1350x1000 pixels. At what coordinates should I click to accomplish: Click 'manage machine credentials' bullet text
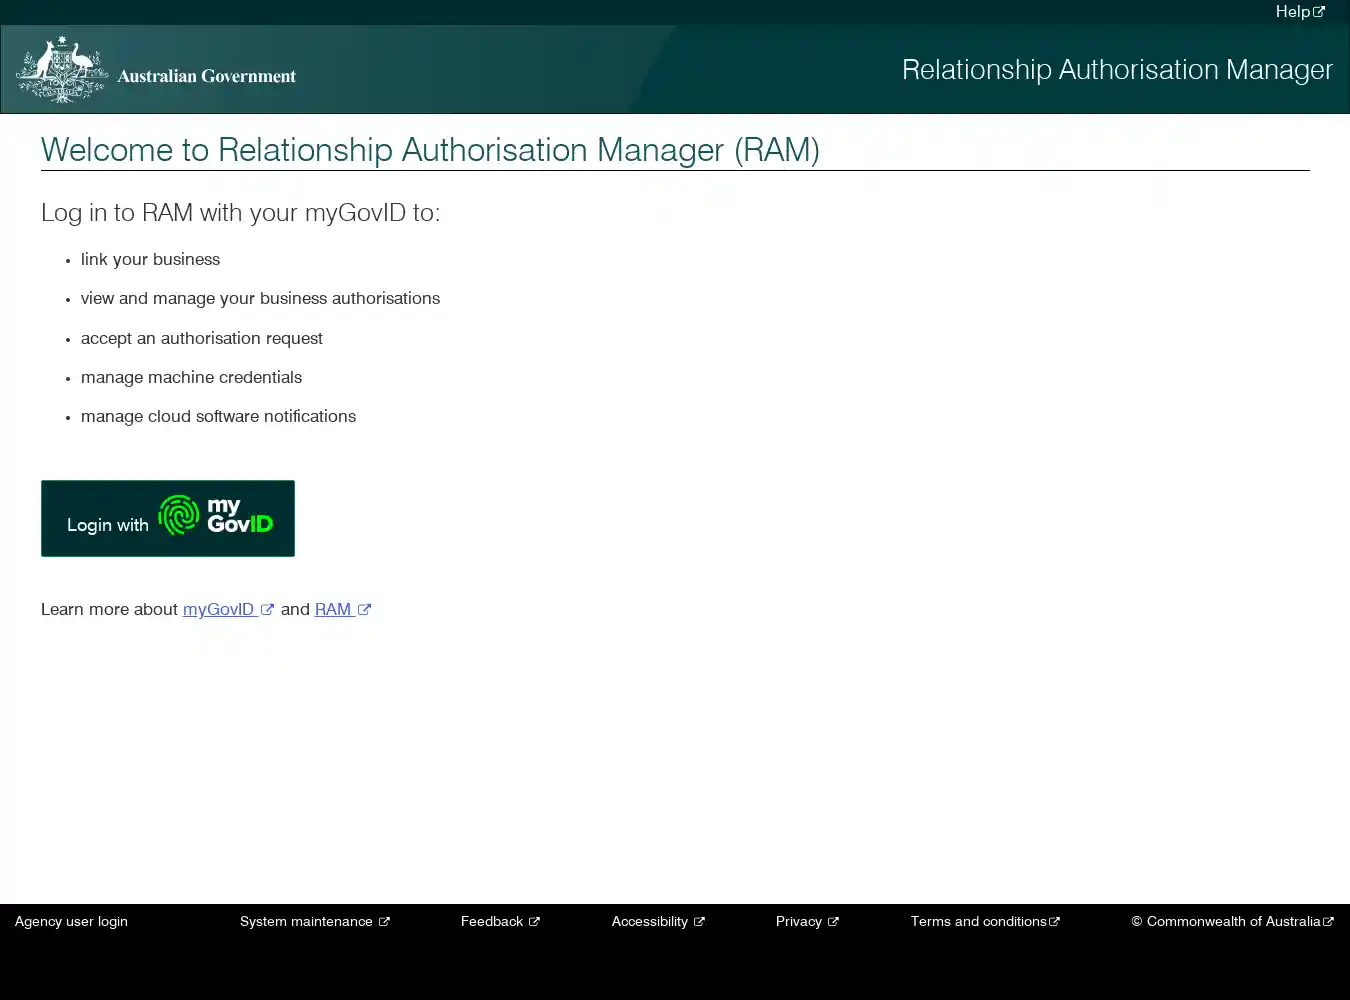[x=191, y=378]
